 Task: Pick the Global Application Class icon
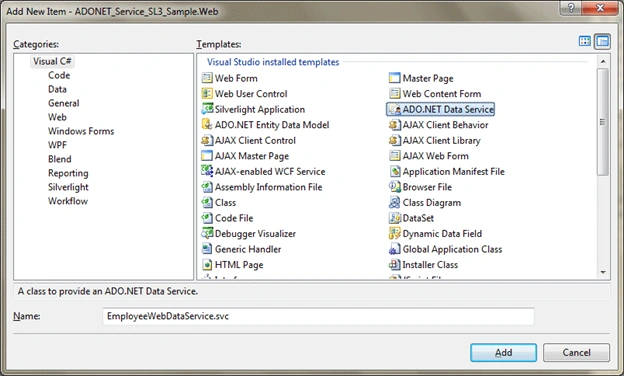pos(394,249)
